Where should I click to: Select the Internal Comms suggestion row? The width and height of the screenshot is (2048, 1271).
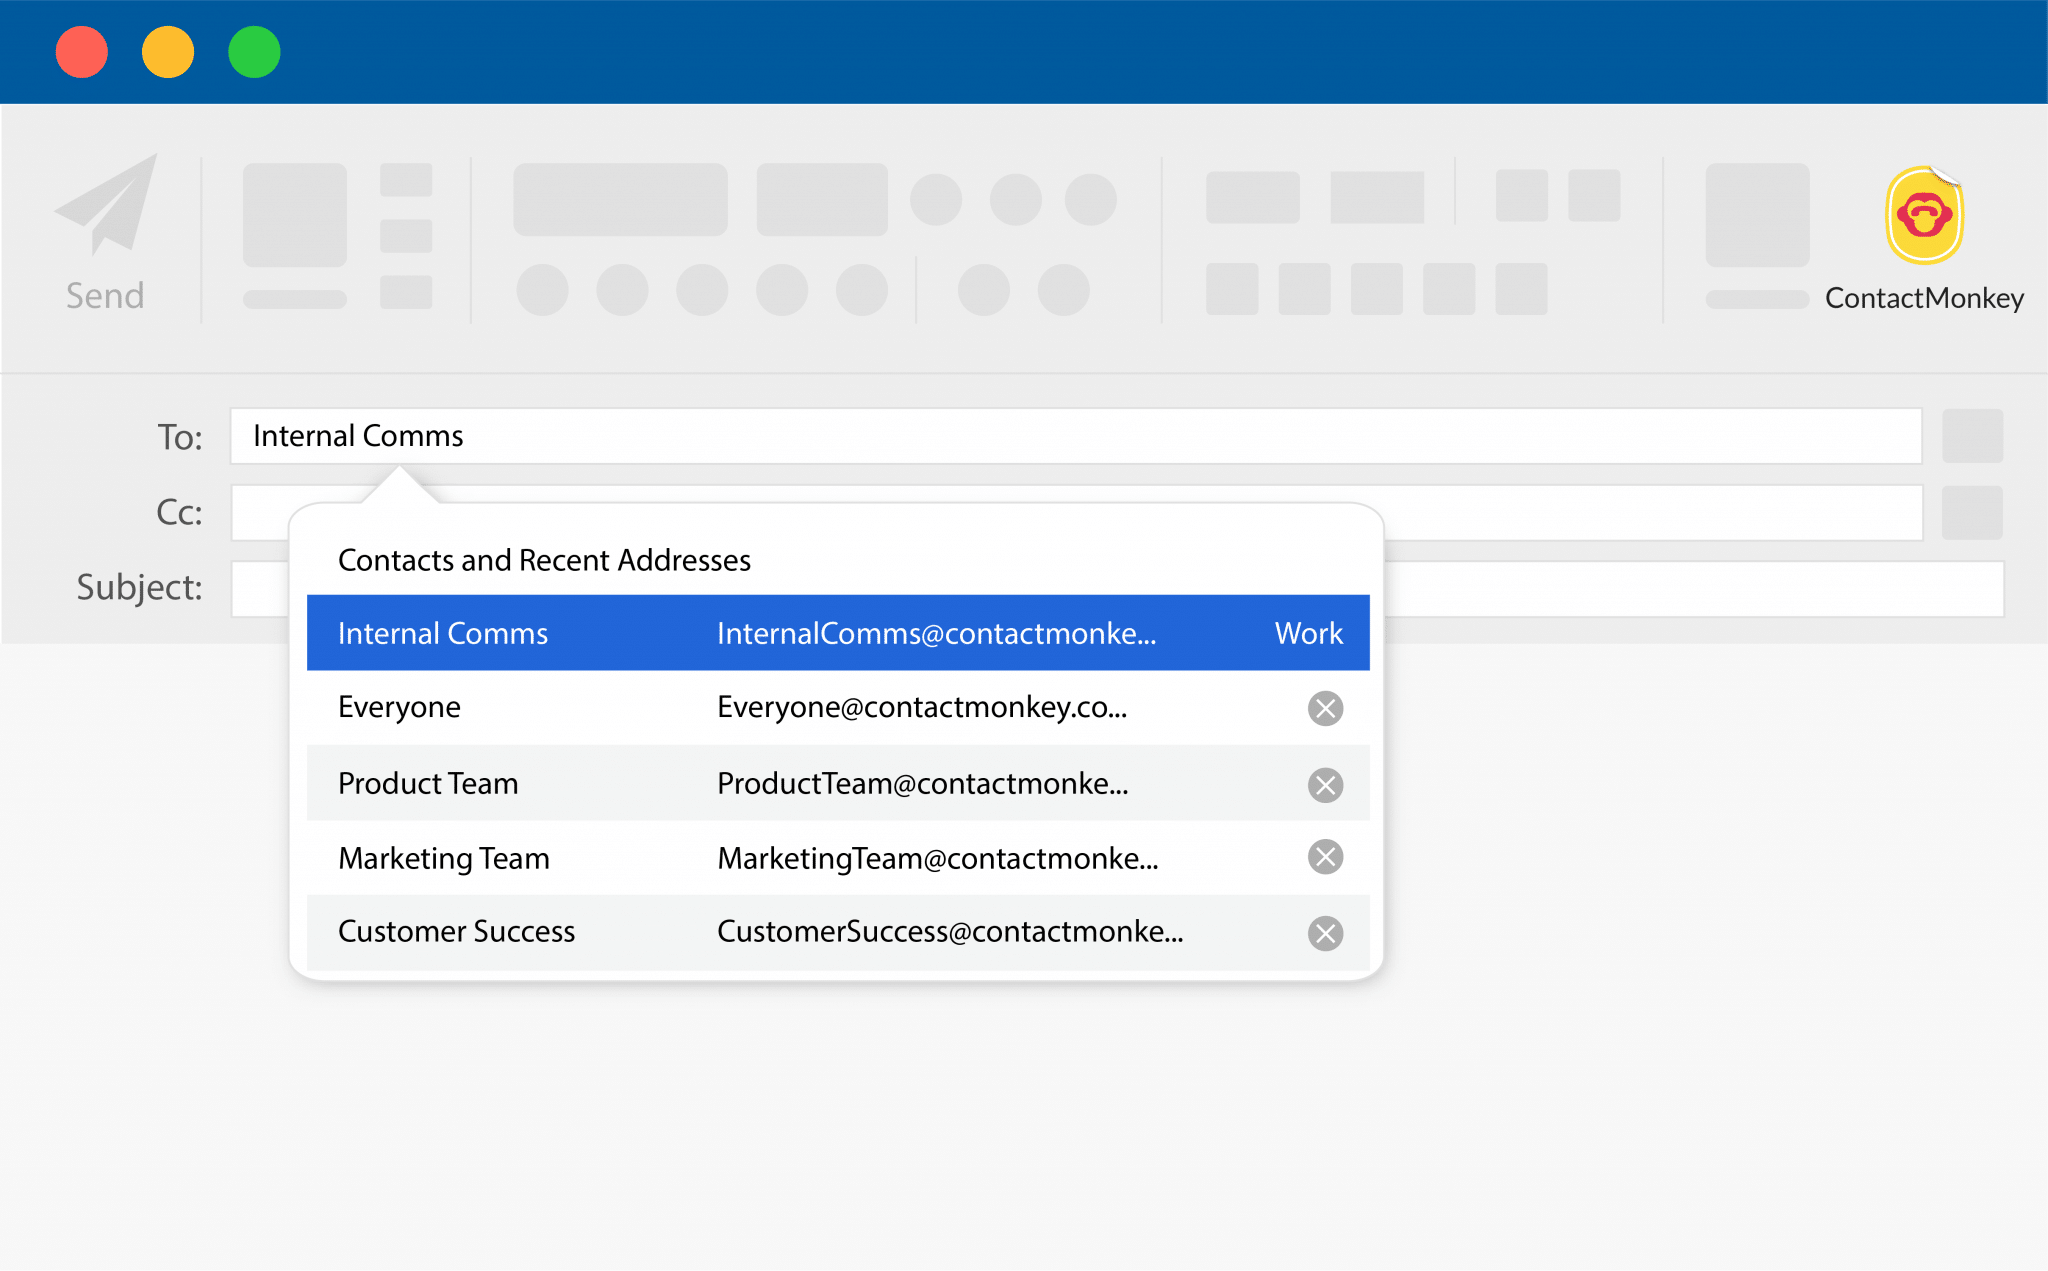(838, 633)
